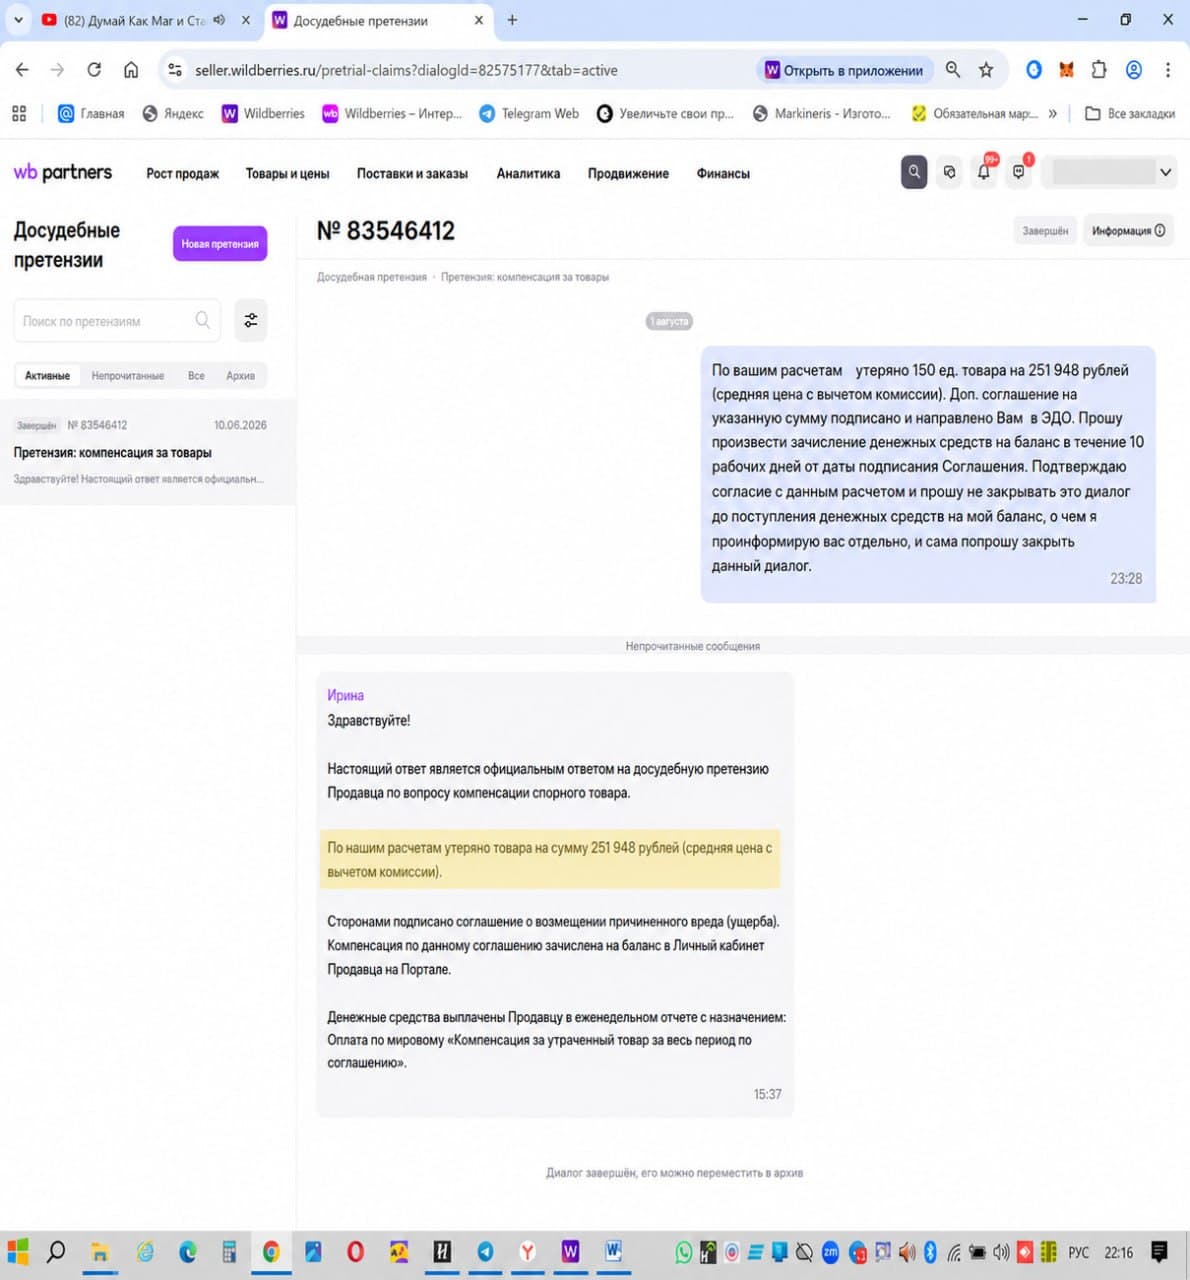Mute the YouTube tab audio icon

(219, 20)
